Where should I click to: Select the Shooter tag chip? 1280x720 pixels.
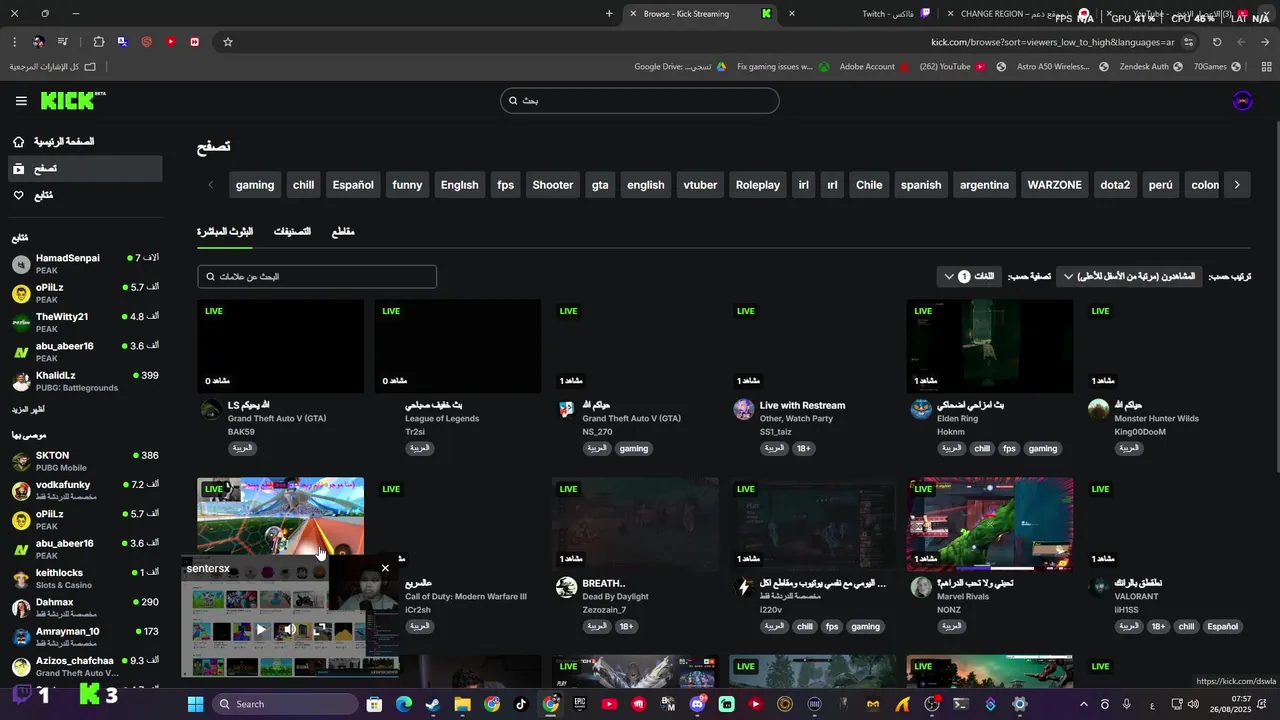553,185
